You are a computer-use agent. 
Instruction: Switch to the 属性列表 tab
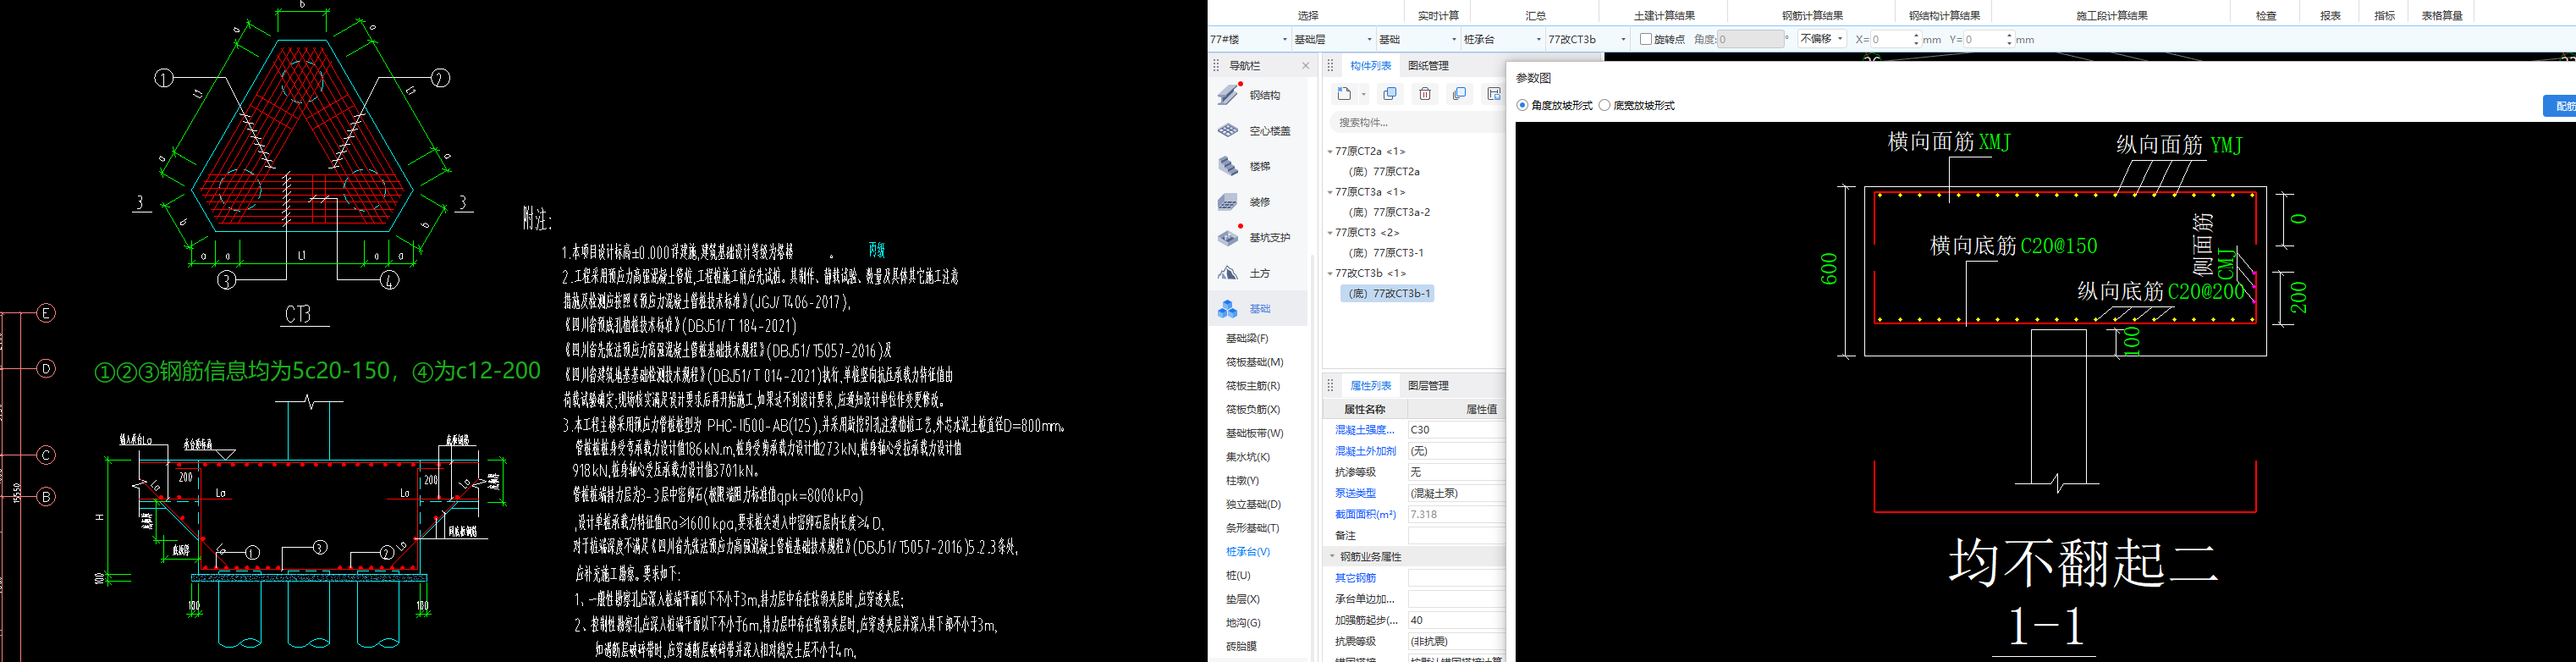click(1370, 386)
